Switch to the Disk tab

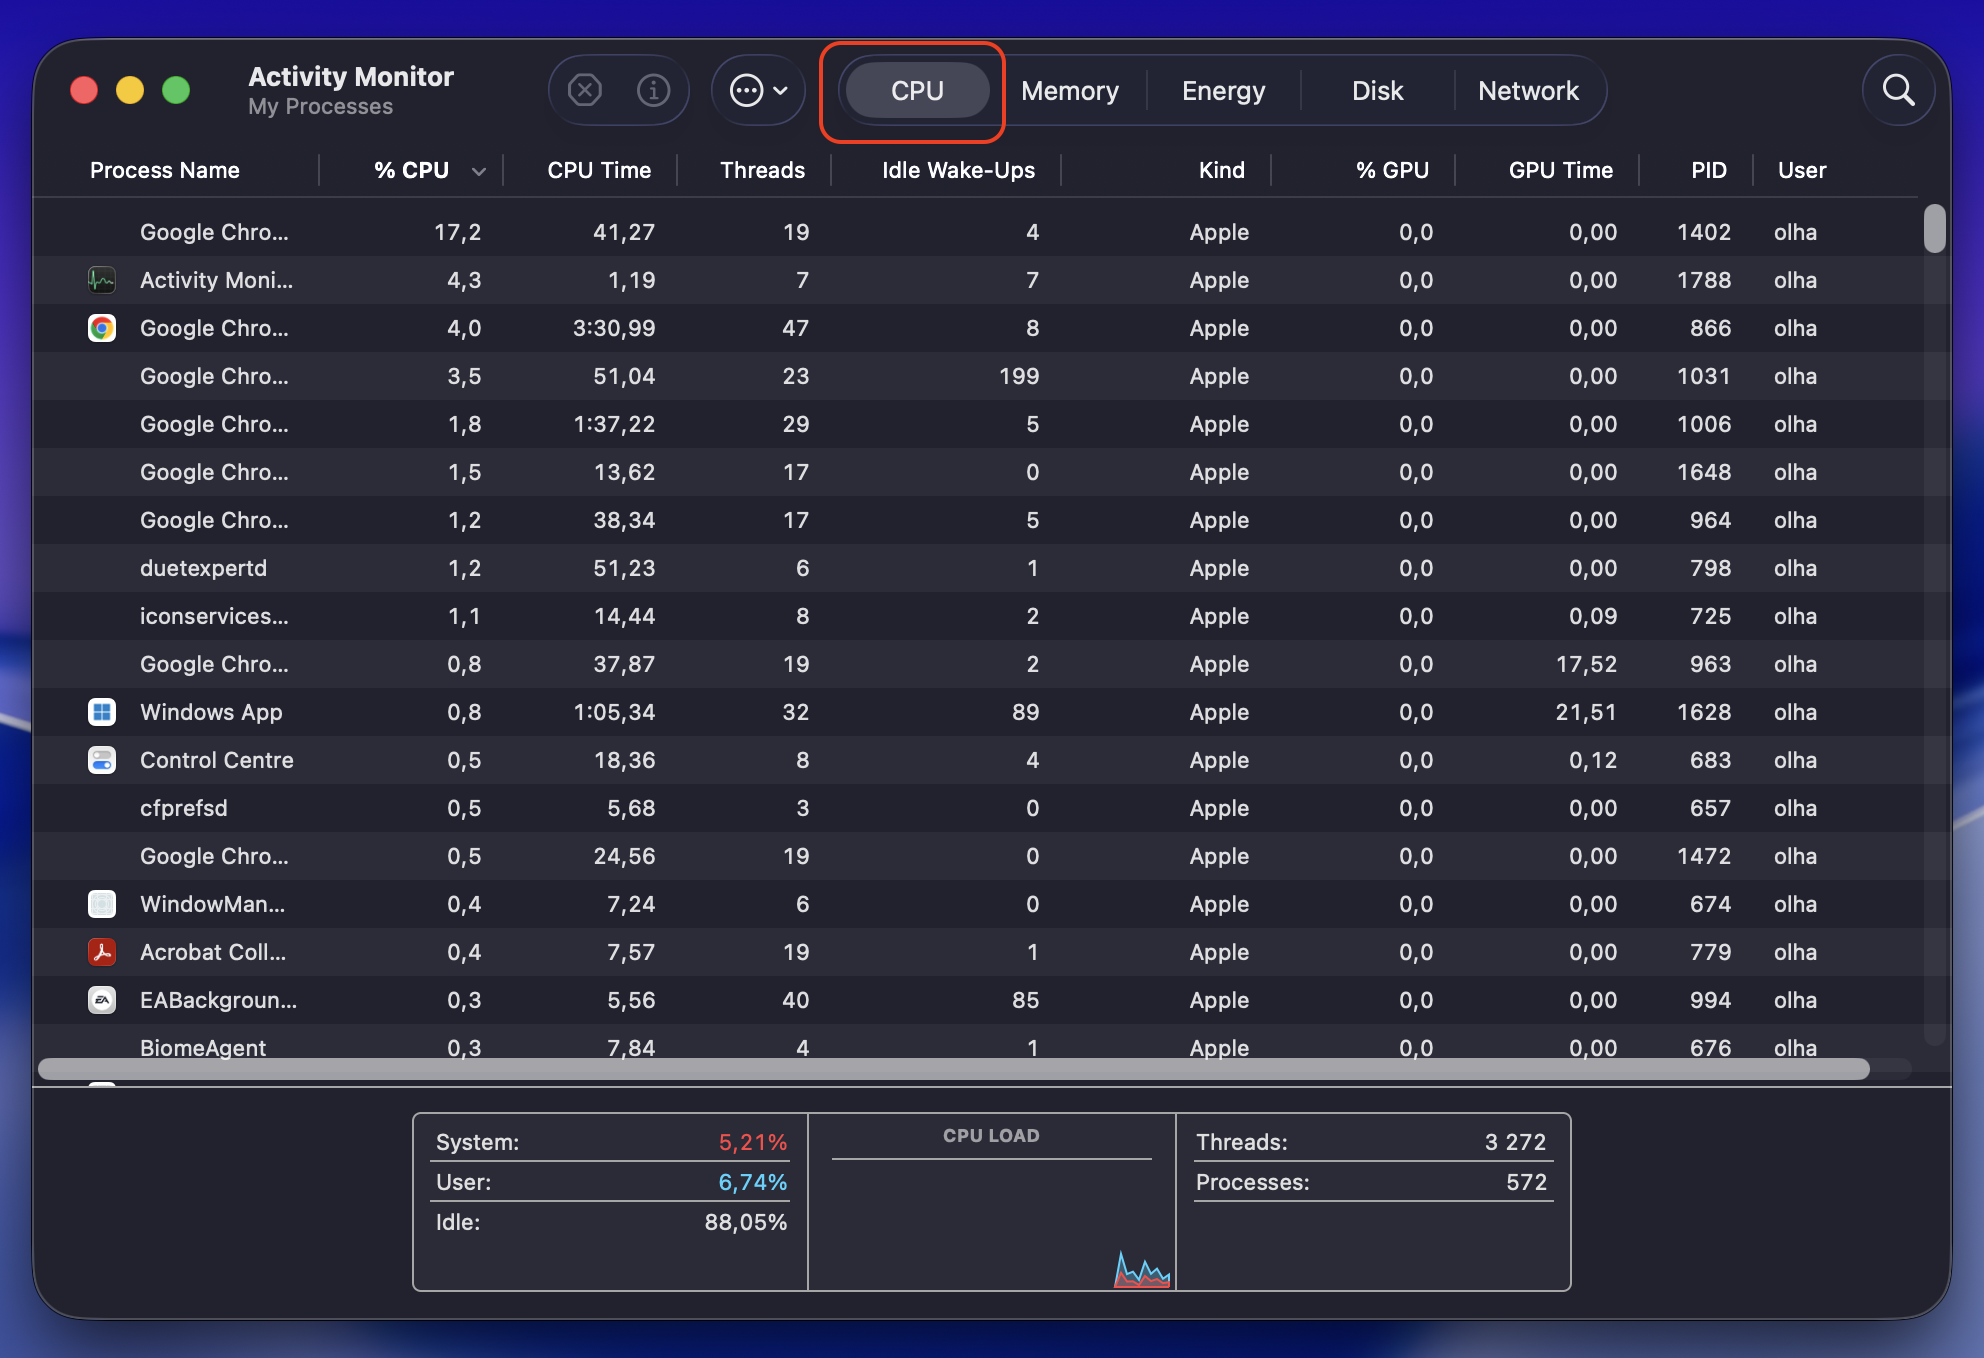tap(1377, 91)
